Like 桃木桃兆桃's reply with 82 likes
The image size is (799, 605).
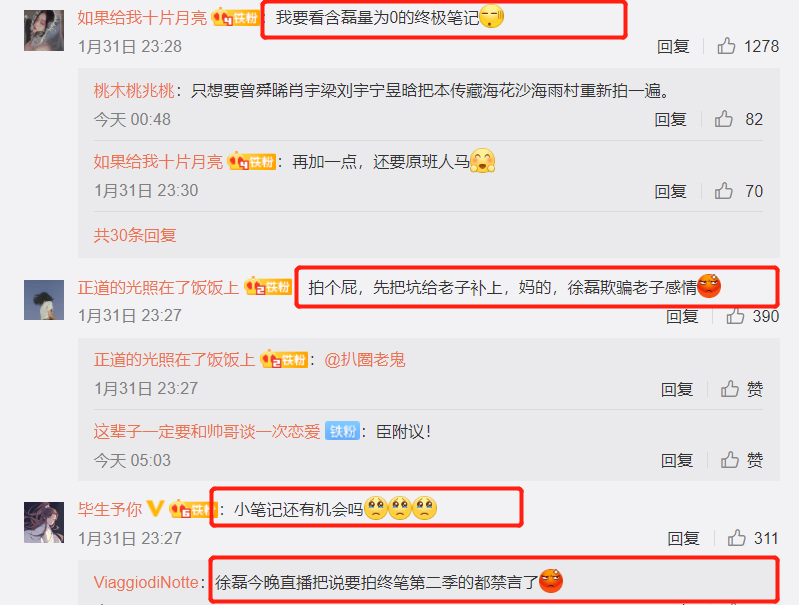tap(724, 119)
